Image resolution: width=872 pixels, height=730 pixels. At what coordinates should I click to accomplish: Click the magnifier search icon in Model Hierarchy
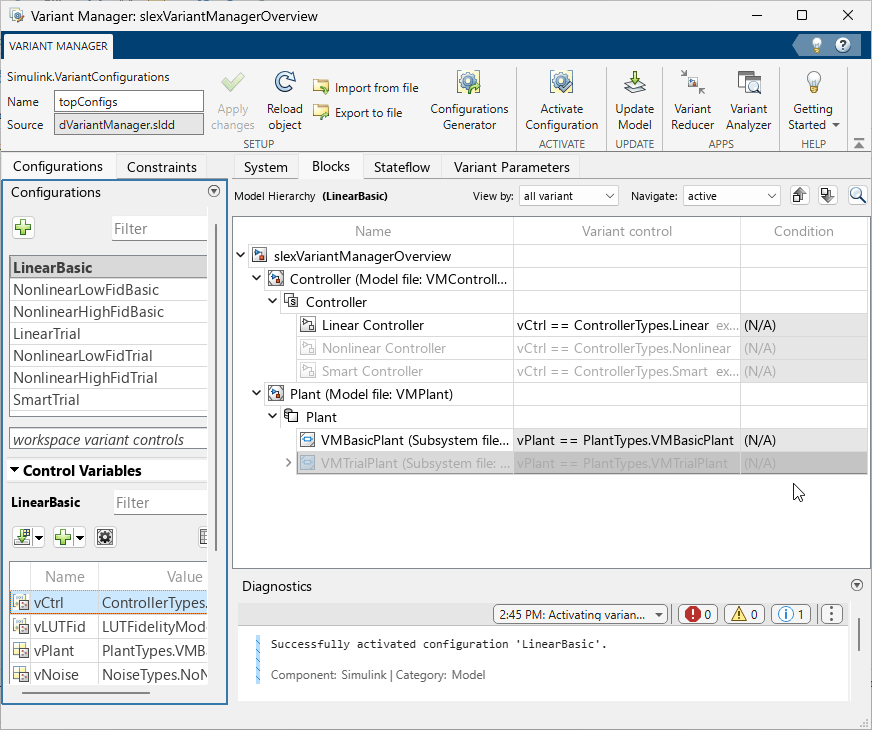coord(857,196)
